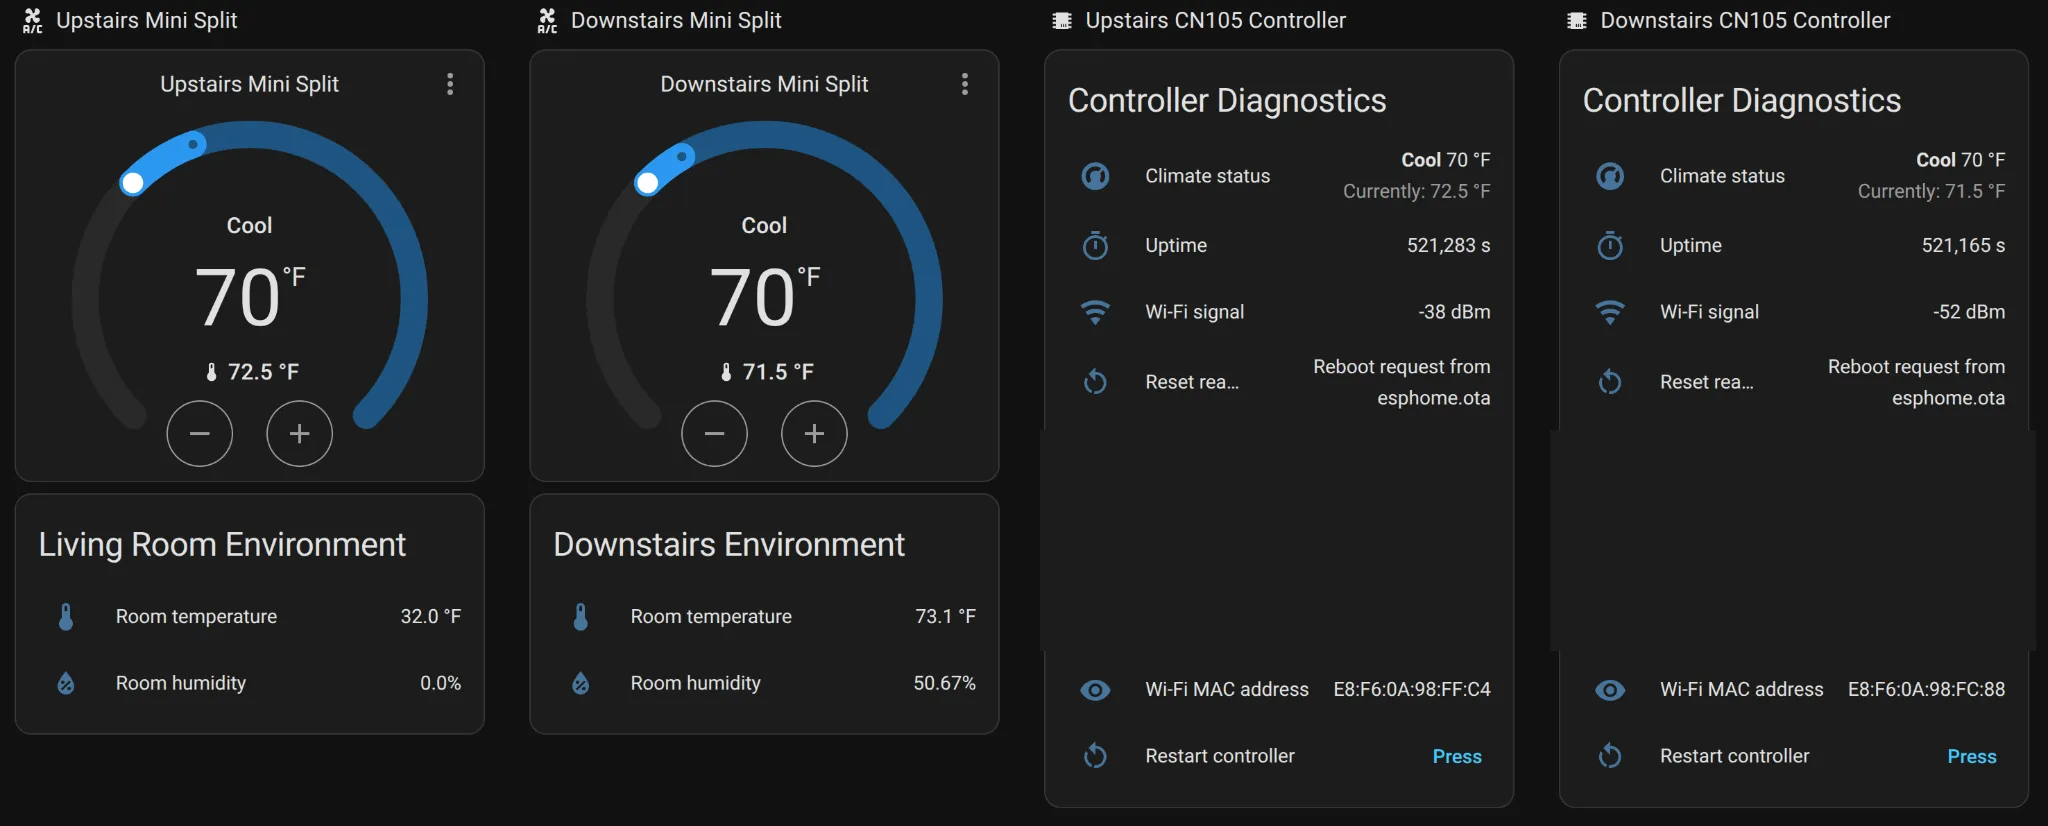The image size is (2048, 826).
Task: Open Downstairs room humidity reading 50.67%
Action: click(x=945, y=683)
